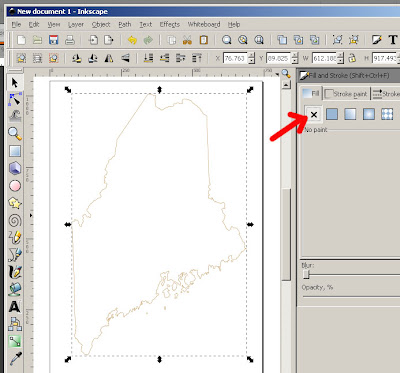This screenshot has height=373, width=400.
Task: Select the Rectangle tool
Action: coord(15,151)
